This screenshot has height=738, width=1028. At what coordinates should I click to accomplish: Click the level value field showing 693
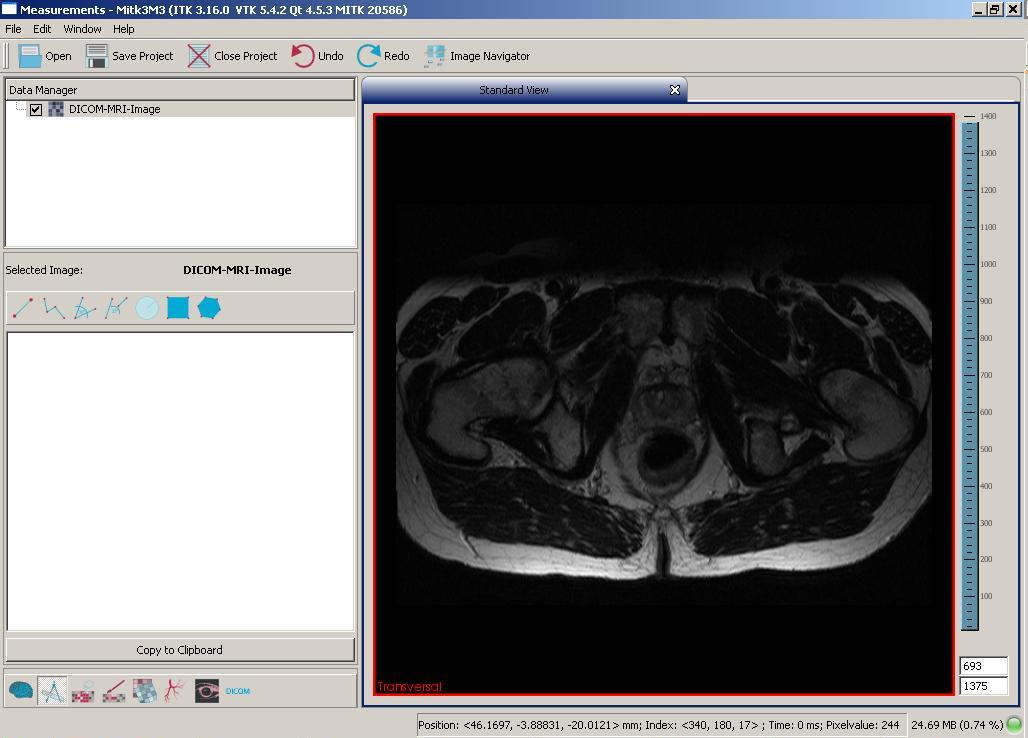(982, 666)
